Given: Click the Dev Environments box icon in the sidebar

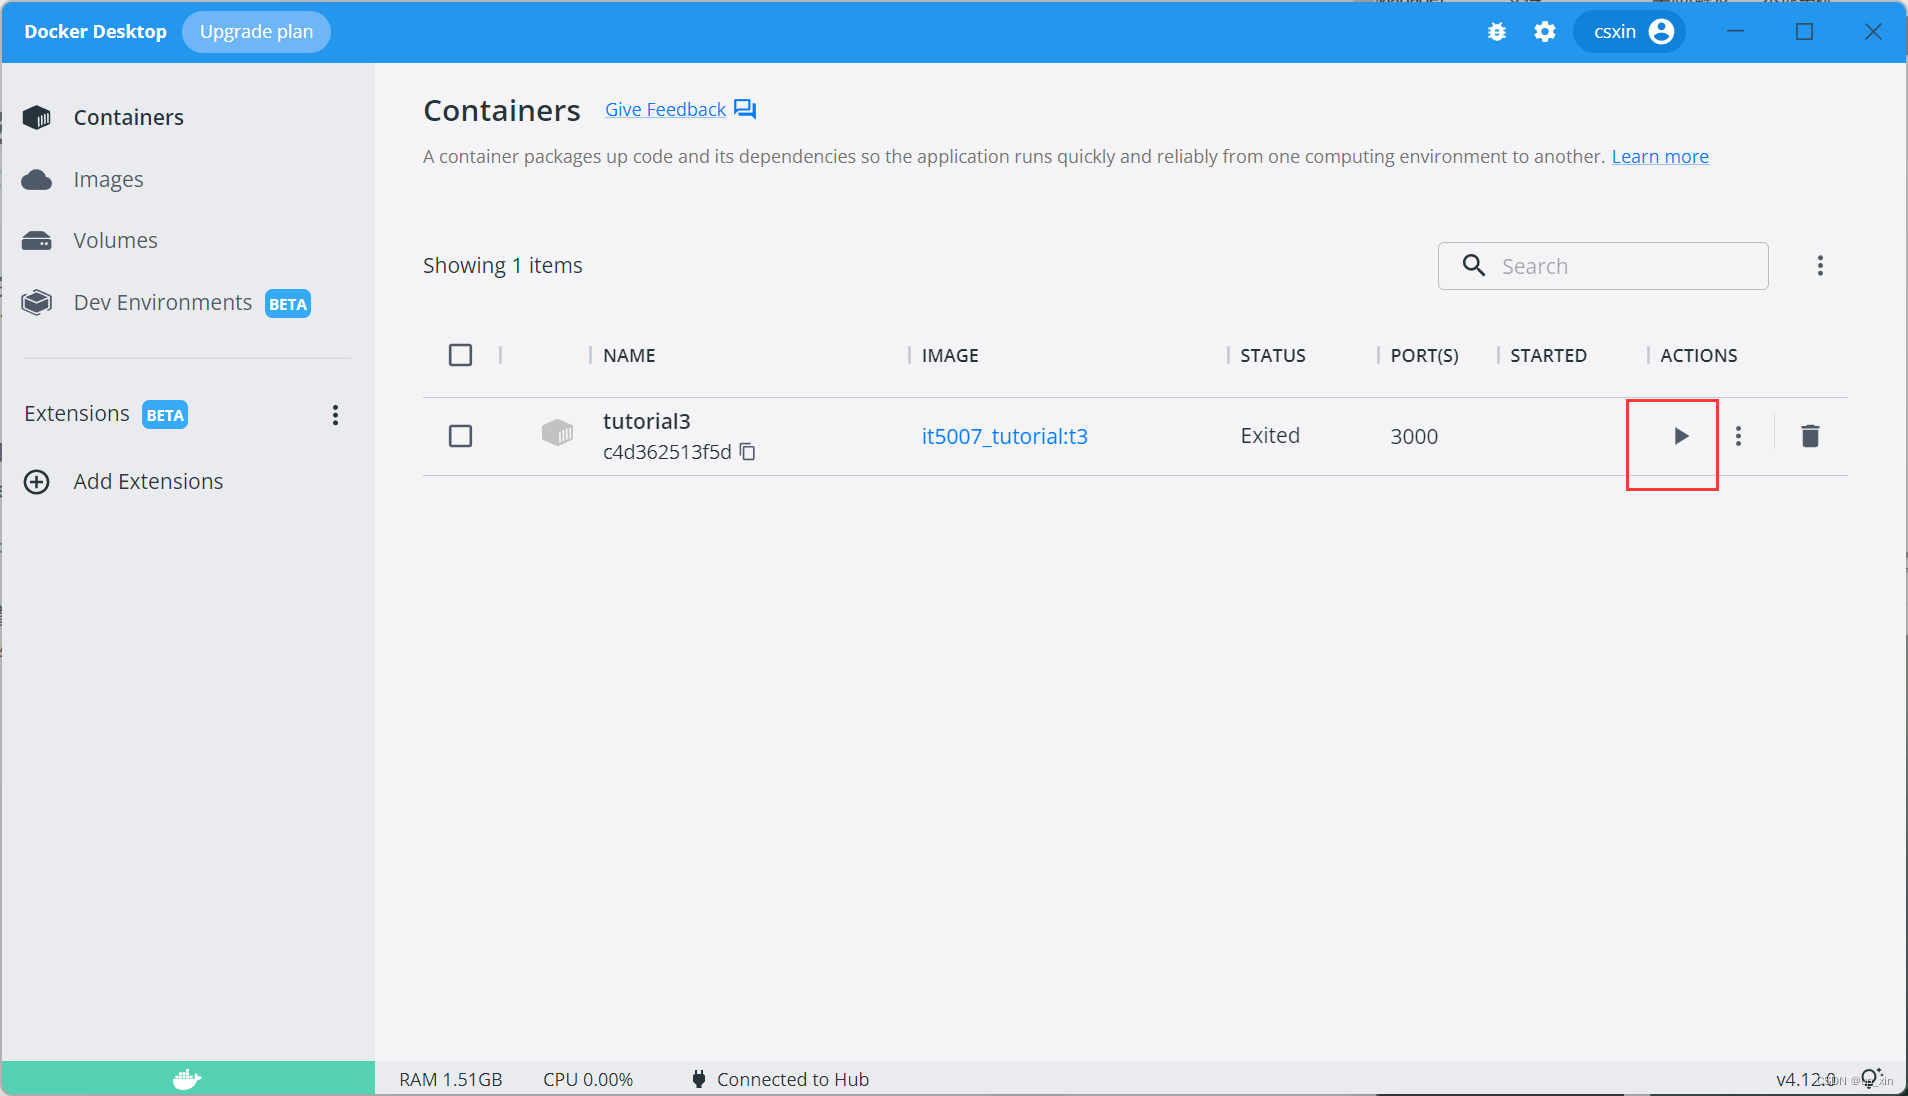Looking at the screenshot, I should [37, 302].
